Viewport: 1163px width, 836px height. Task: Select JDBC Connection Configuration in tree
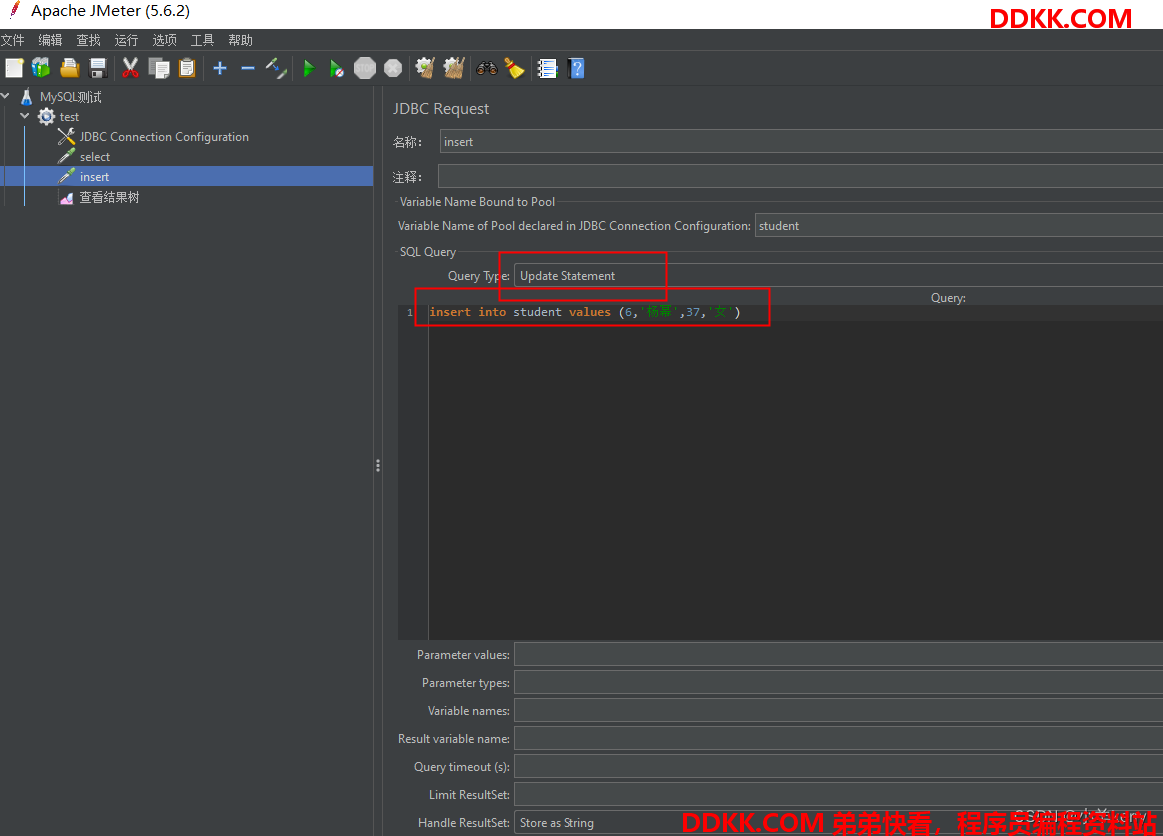(x=164, y=136)
